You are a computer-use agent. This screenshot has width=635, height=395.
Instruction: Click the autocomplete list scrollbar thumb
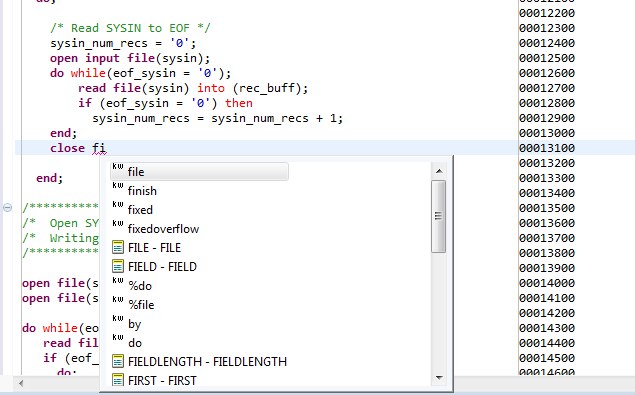(x=438, y=217)
